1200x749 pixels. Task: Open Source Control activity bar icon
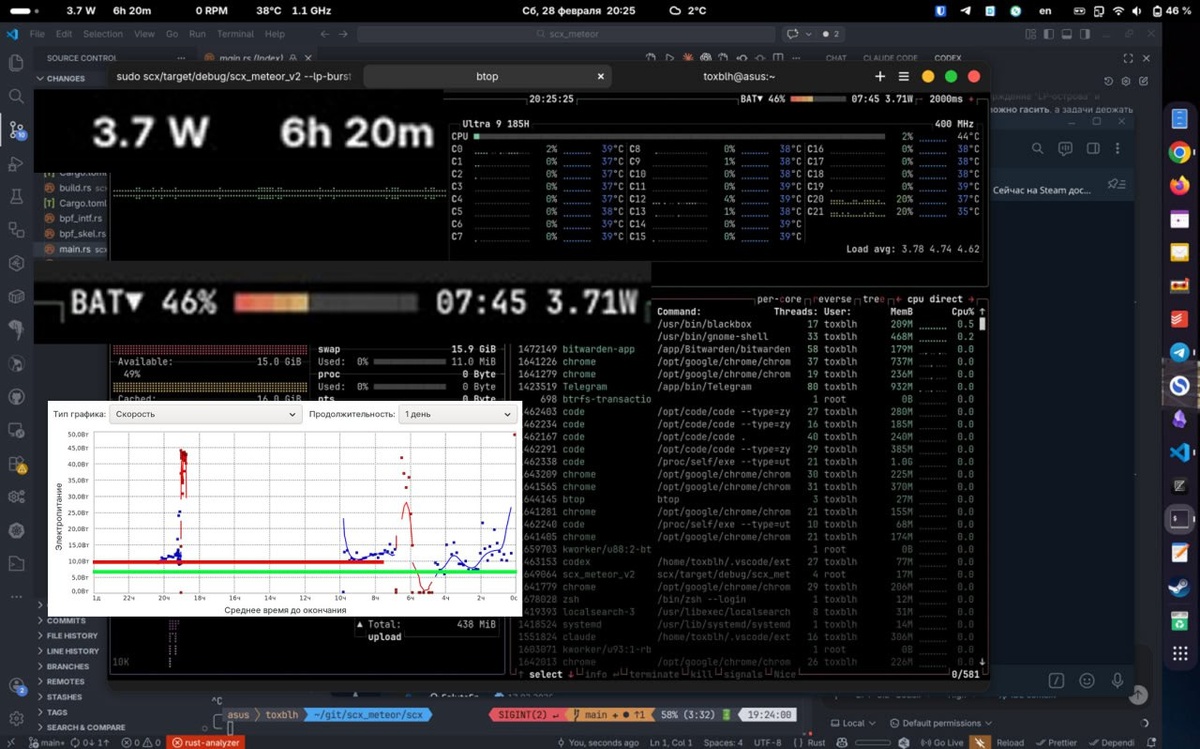16,130
